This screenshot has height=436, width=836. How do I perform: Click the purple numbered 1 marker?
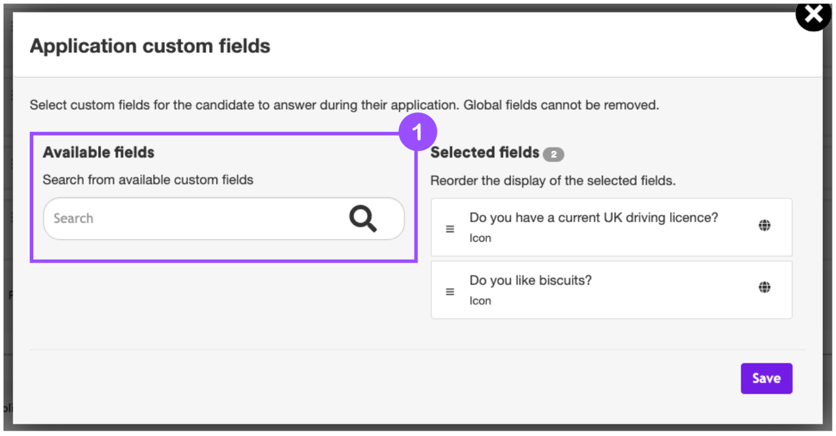point(418,132)
